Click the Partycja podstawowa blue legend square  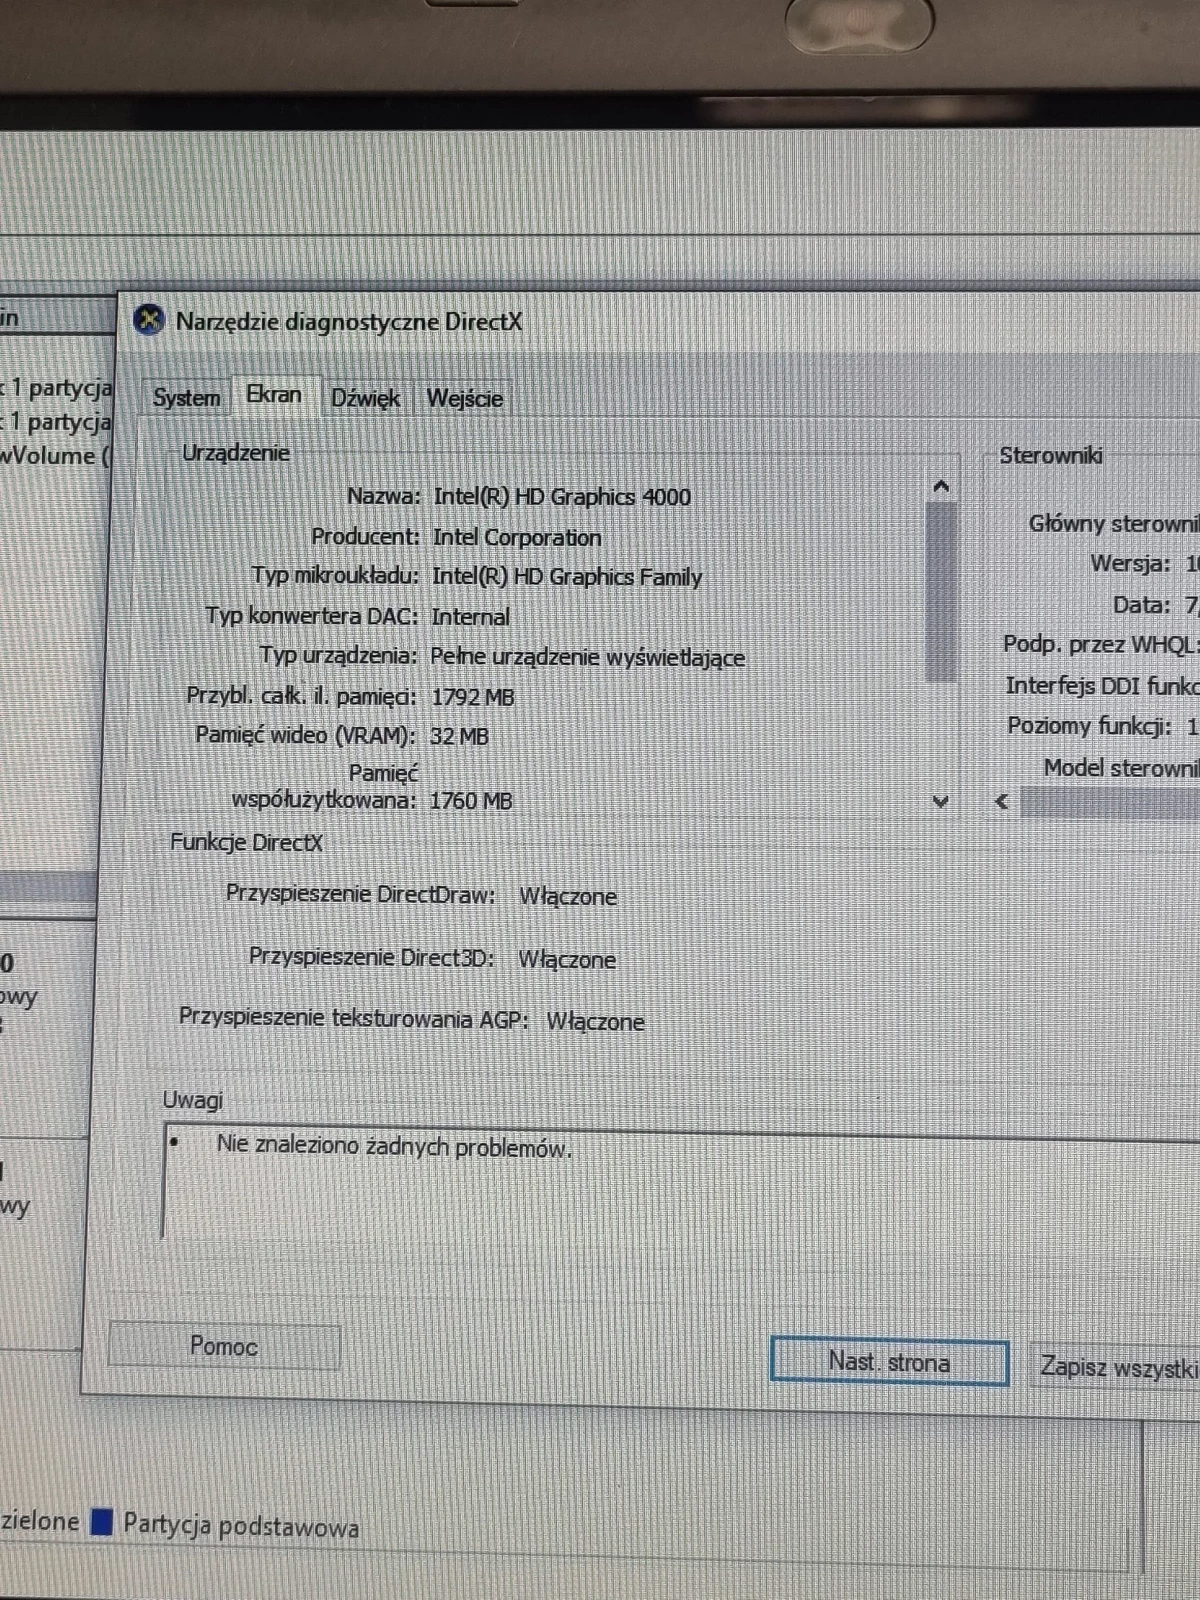click(x=101, y=1522)
